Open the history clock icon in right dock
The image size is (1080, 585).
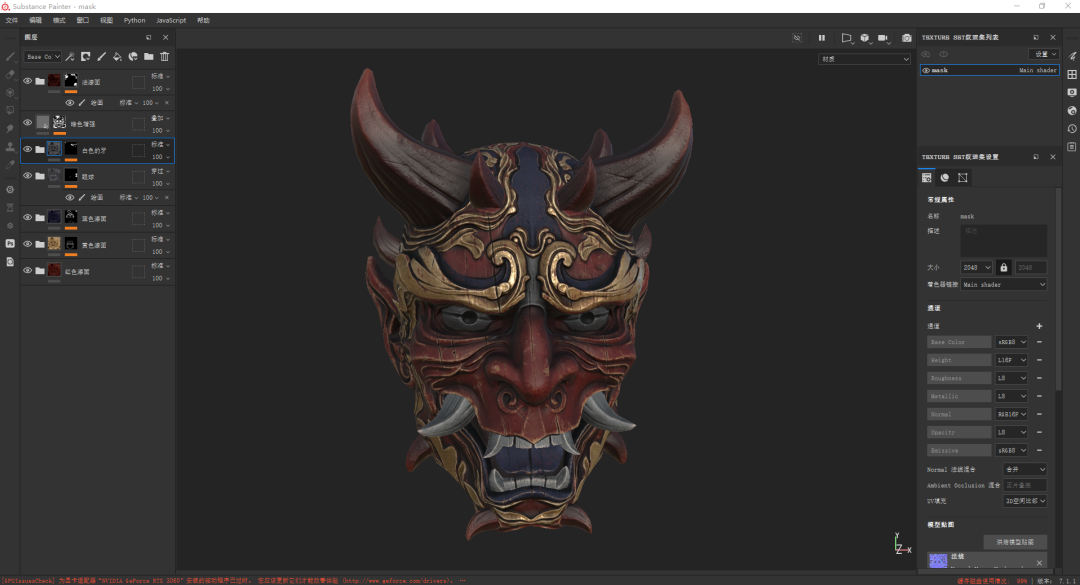tap(1072, 128)
